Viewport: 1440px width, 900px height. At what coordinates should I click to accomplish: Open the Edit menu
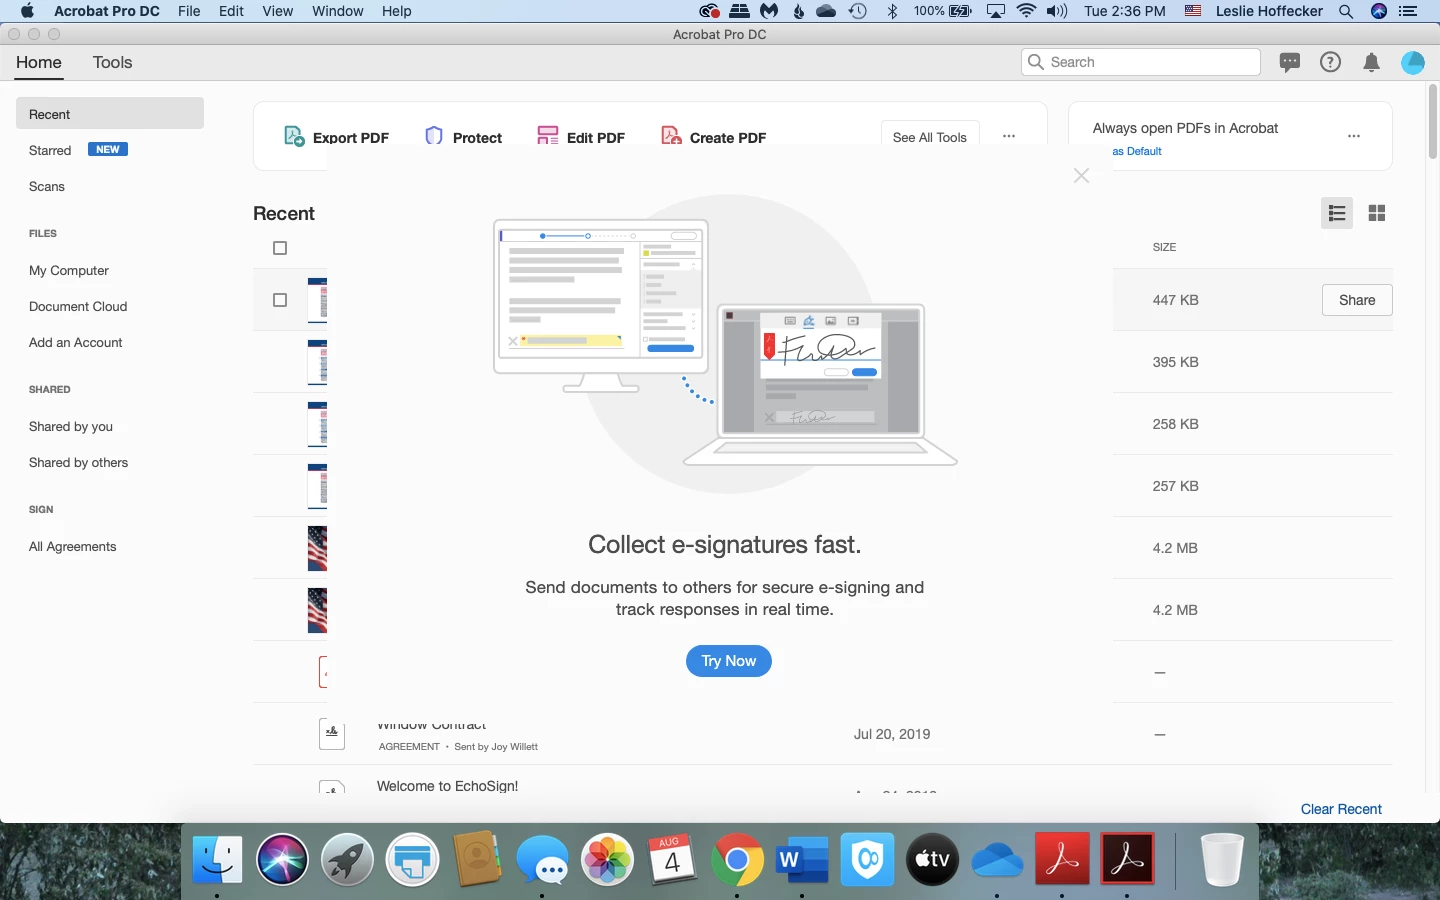click(x=231, y=11)
